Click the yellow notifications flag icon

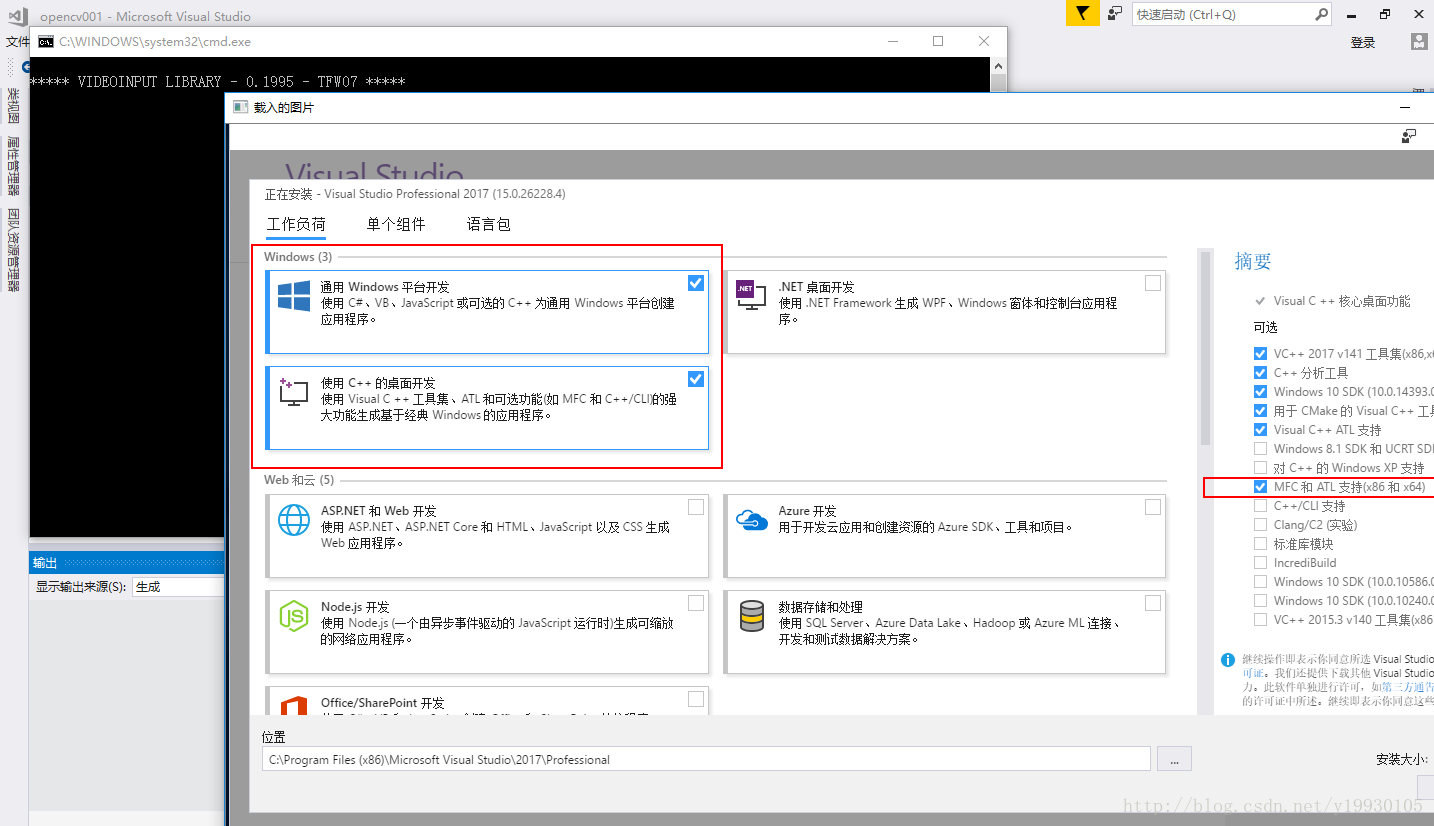coord(1082,13)
